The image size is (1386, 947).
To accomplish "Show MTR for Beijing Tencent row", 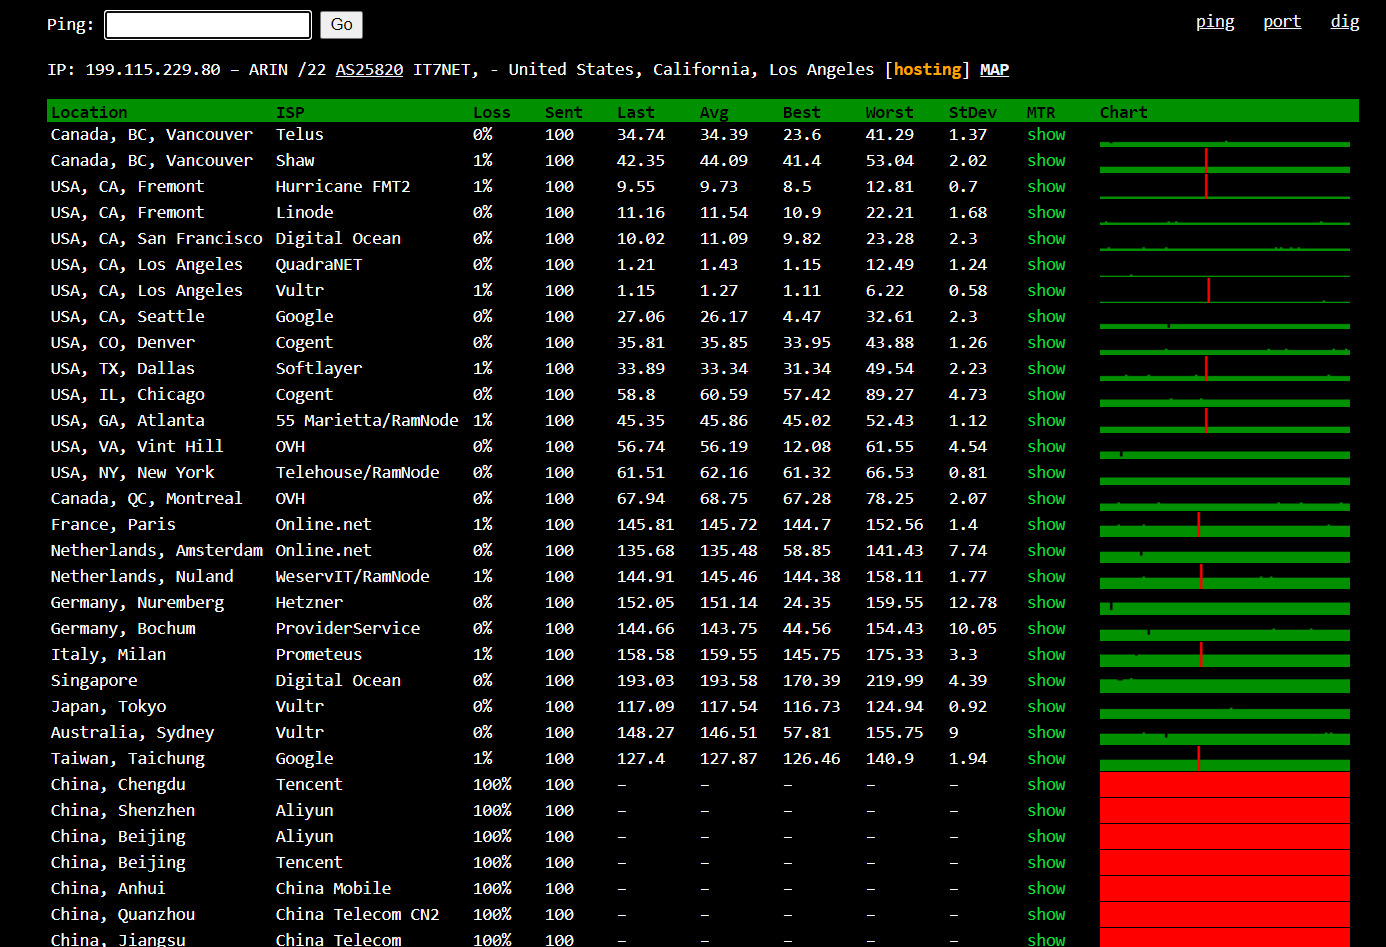I will (1046, 863).
